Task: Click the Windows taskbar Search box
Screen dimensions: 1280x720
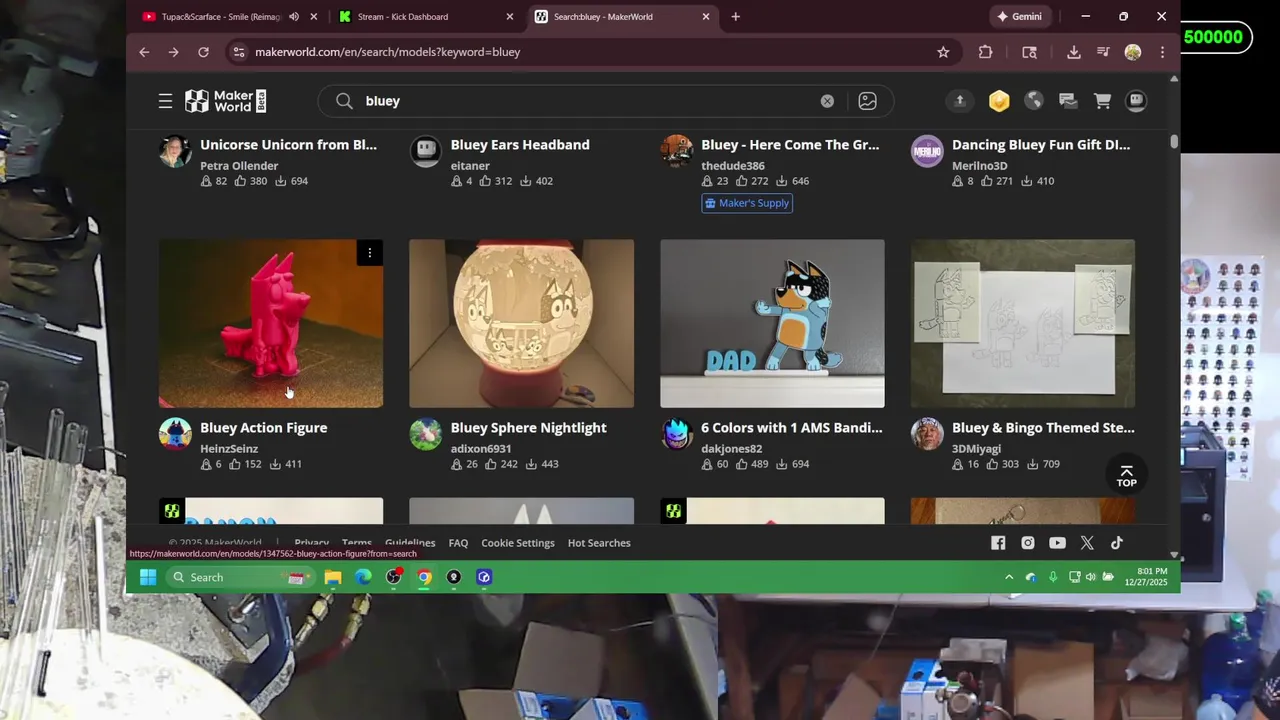Action: click(239, 577)
